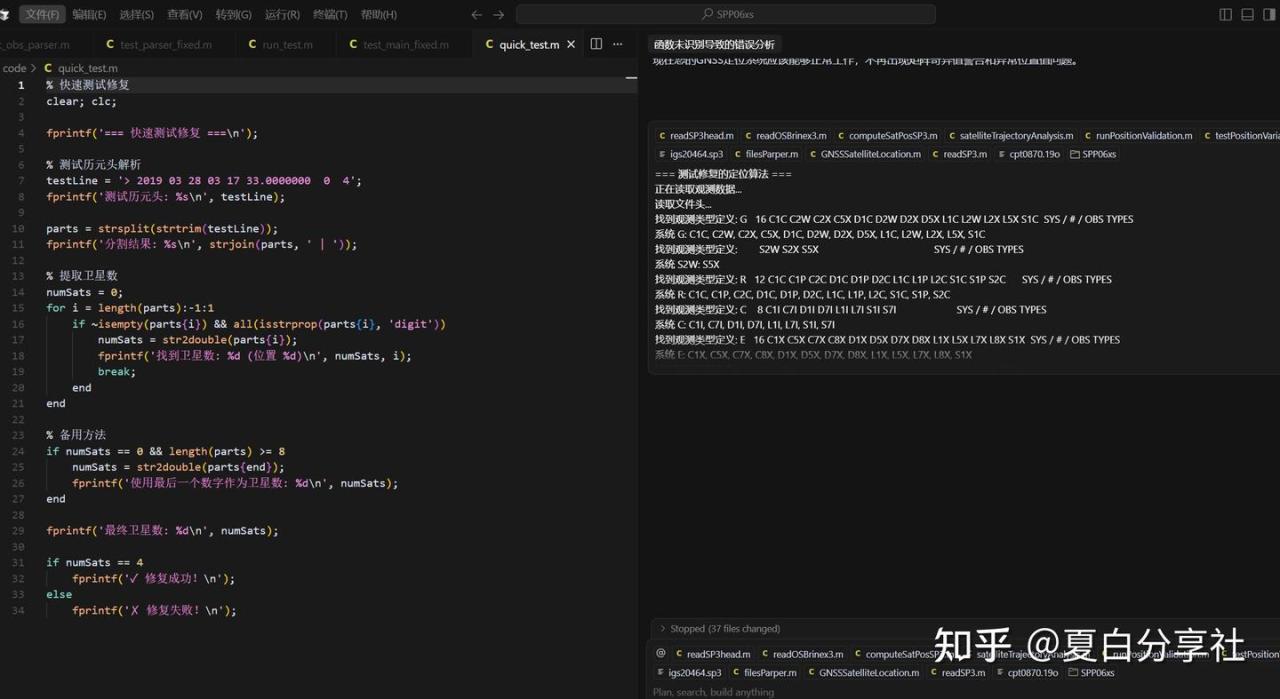
Task: Open the 帮助(H) menu
Action: [378, 15]
